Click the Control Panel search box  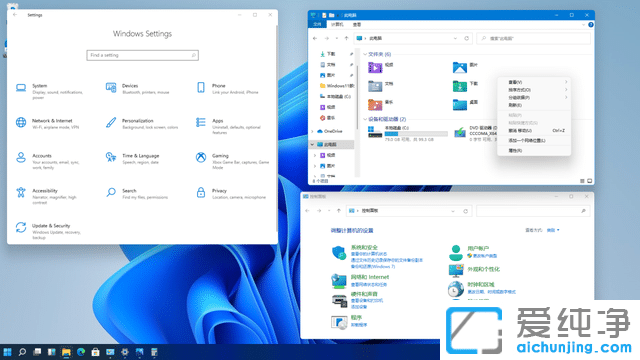[x=533, y=211]
